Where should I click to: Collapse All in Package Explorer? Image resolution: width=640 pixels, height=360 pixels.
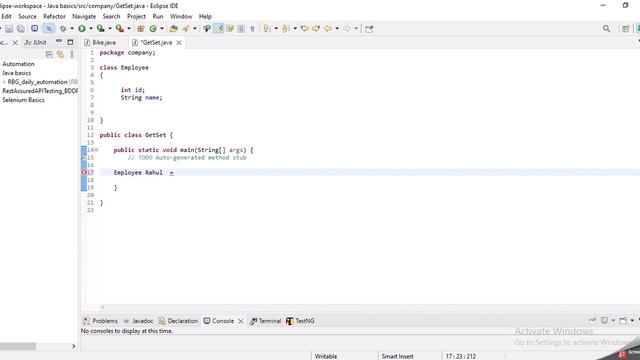49,54
